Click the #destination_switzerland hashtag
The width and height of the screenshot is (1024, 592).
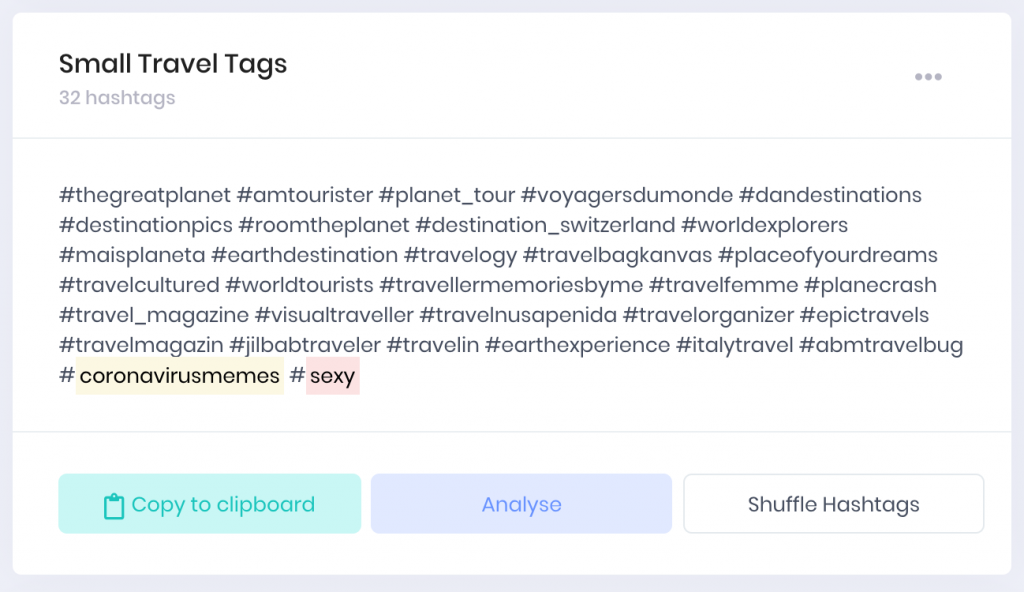(545, 225)
